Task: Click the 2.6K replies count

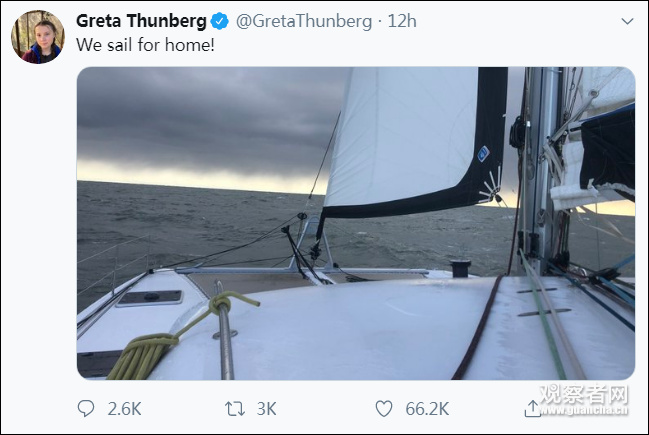Action: pos(122,408)
